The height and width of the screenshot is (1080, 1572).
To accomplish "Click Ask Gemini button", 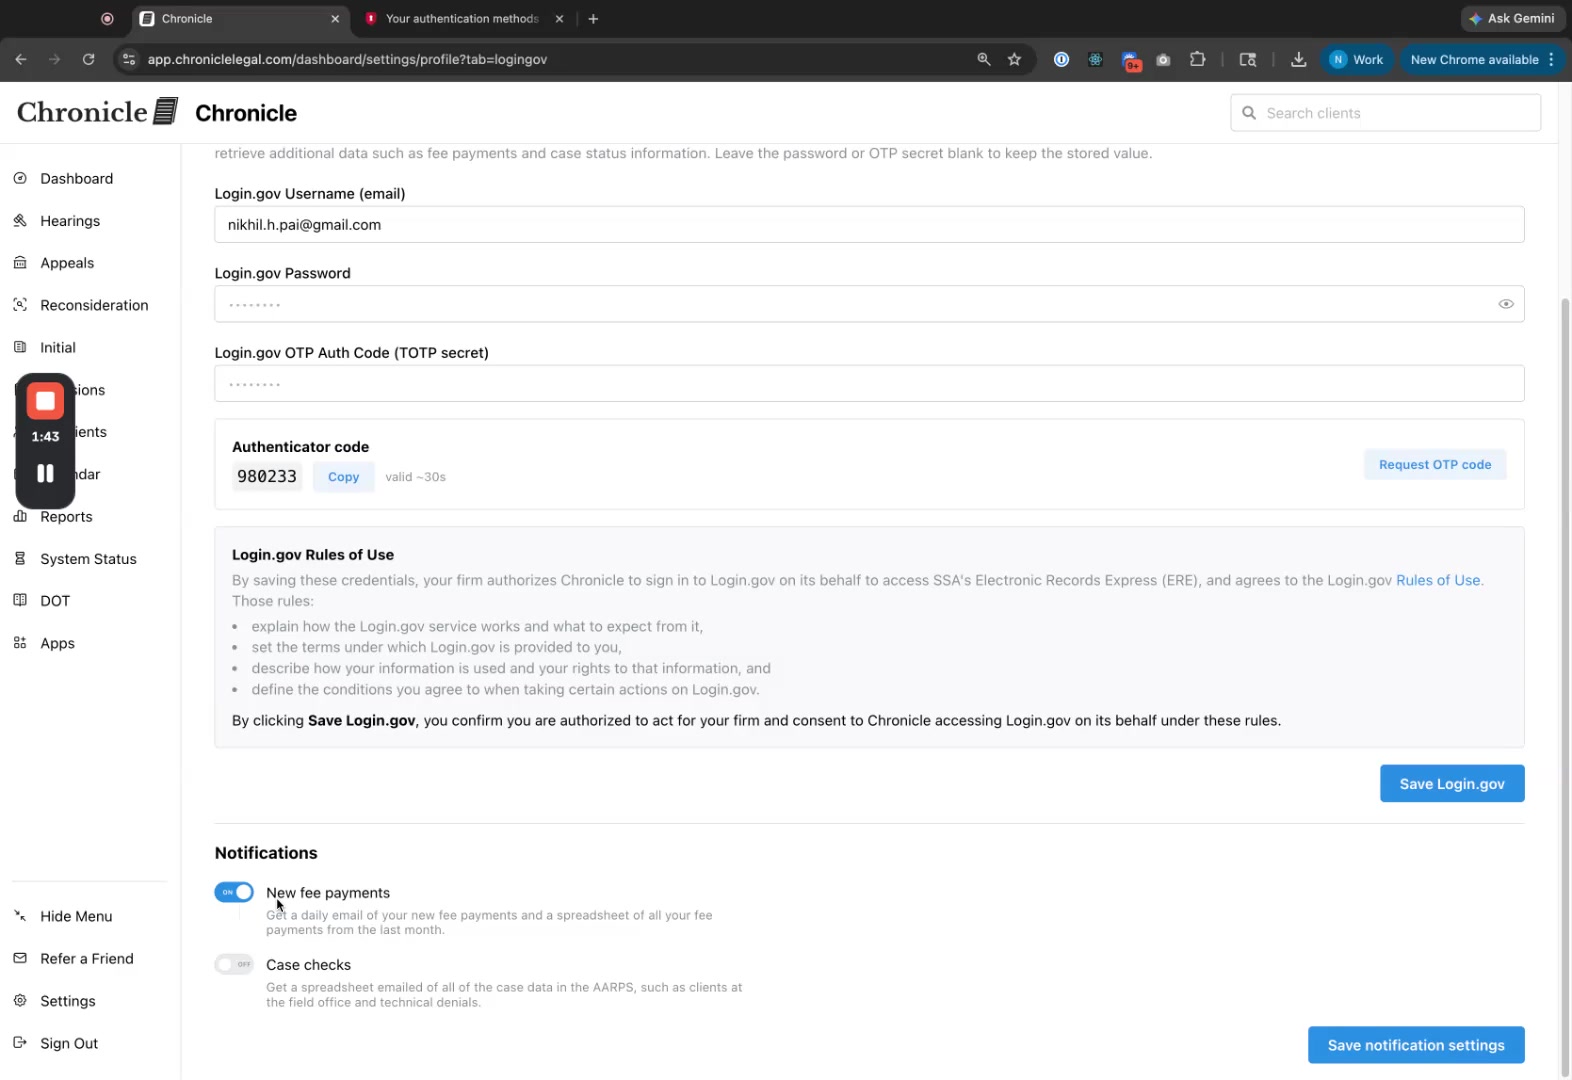I will [1512, 18].
